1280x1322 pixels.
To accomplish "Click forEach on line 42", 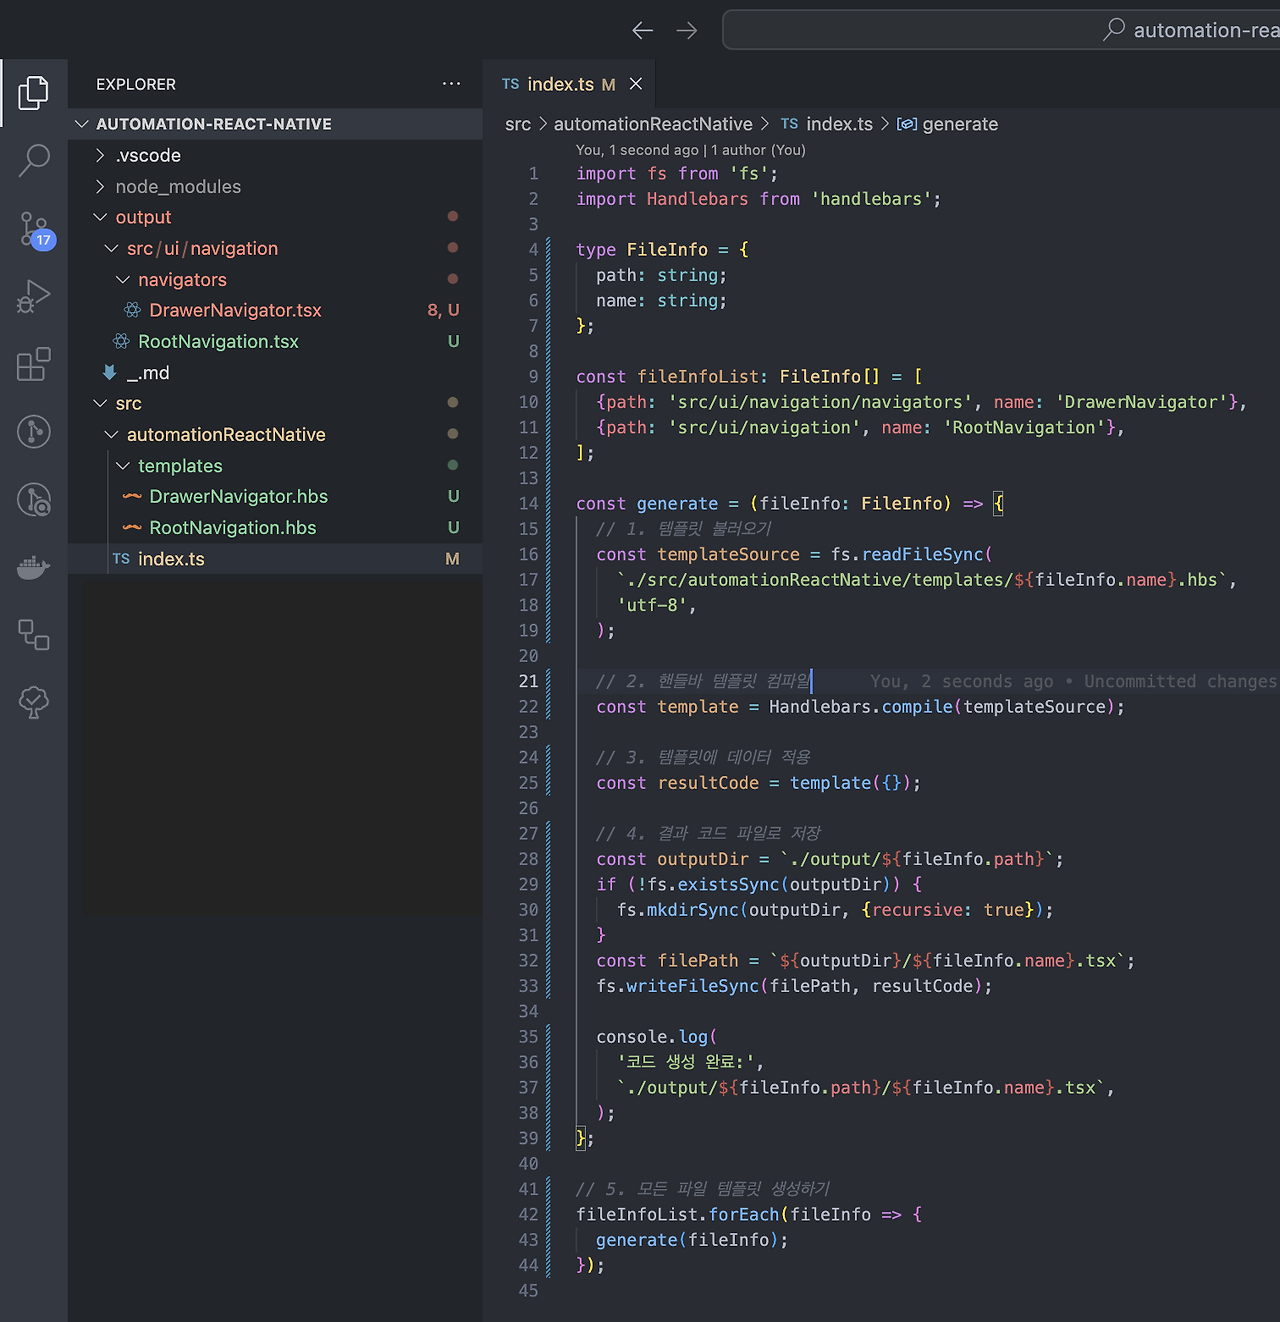I will [x=743, y=1214].
